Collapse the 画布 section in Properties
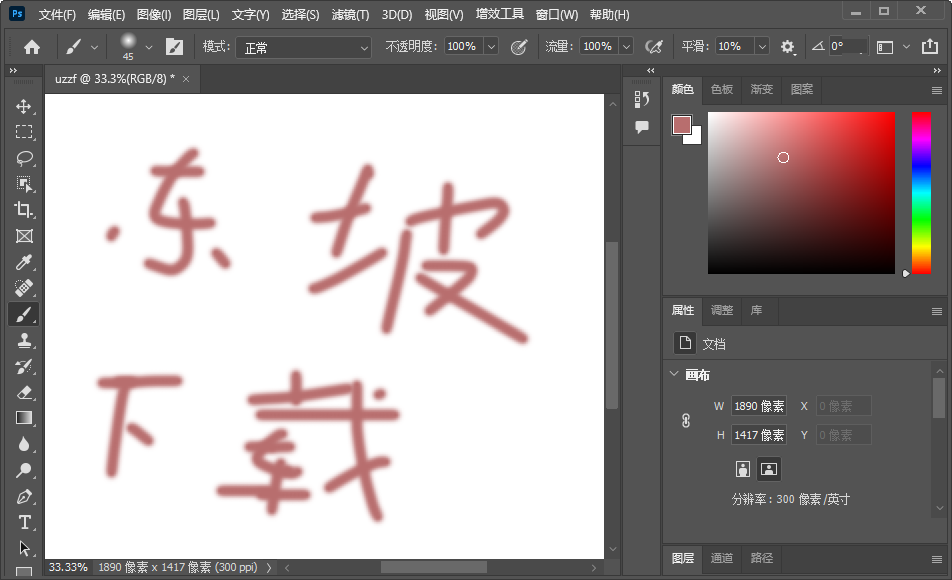952x580 pixels. [673, 375]
